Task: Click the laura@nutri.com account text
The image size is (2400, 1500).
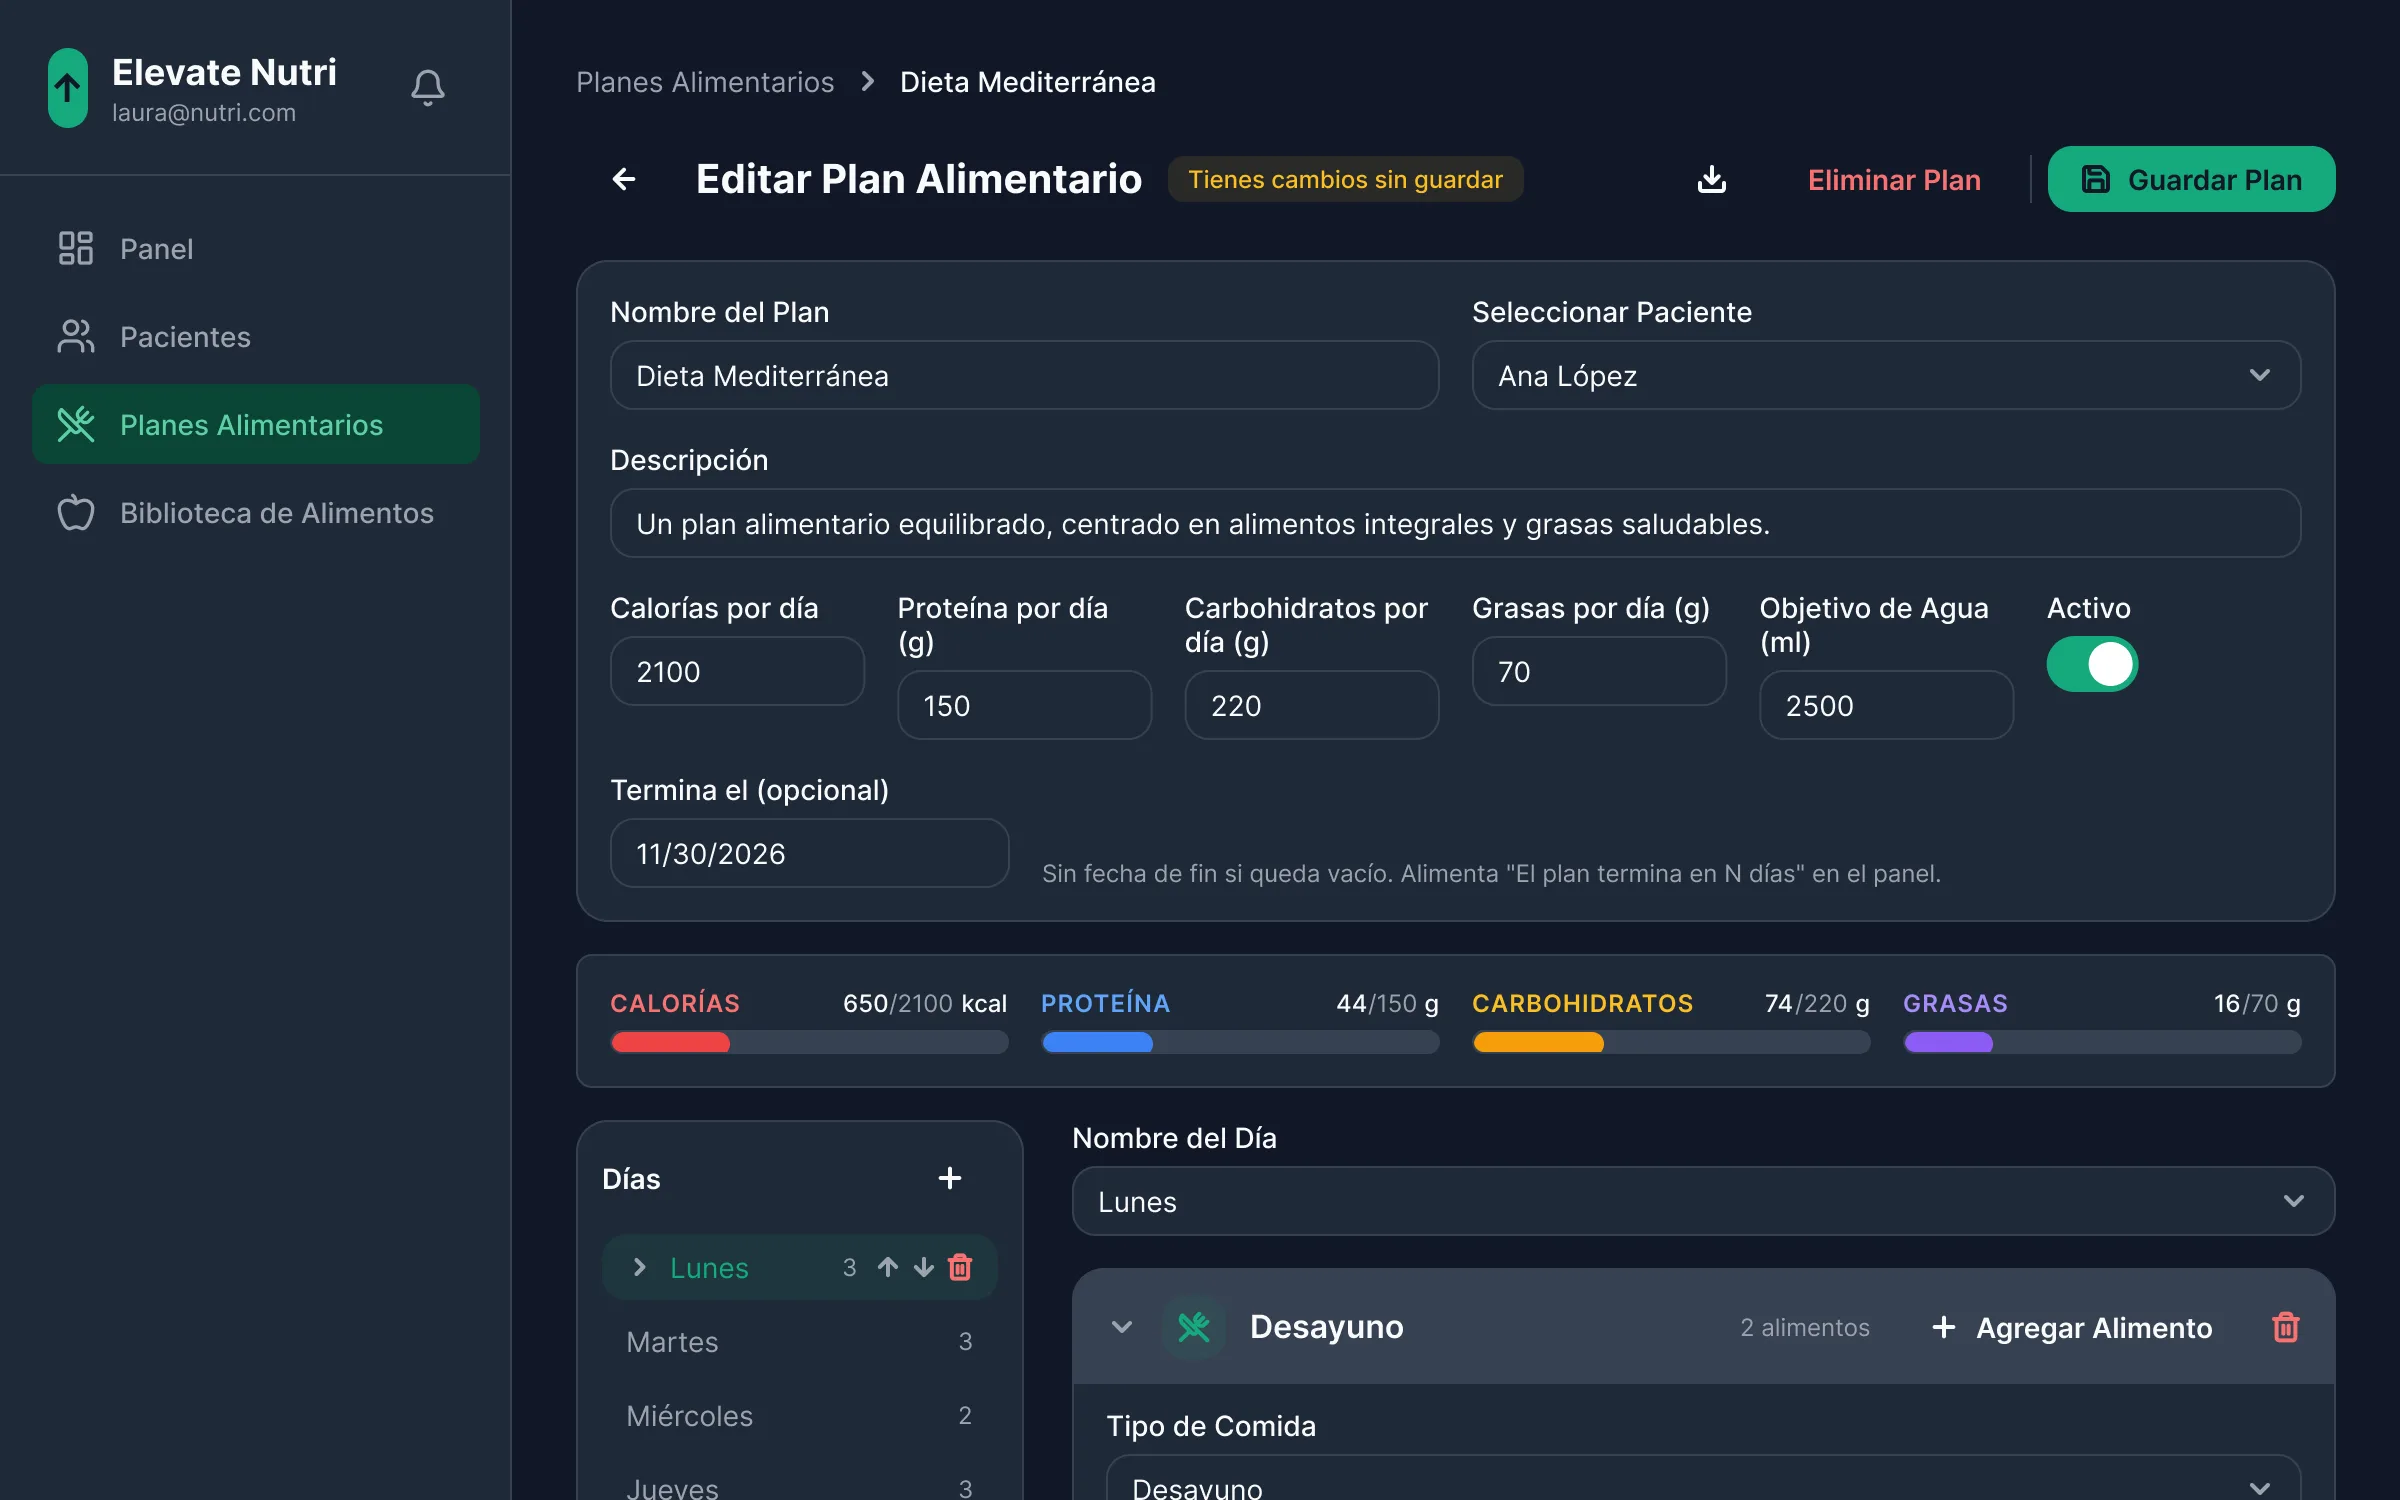Action: tap(204, 113)
